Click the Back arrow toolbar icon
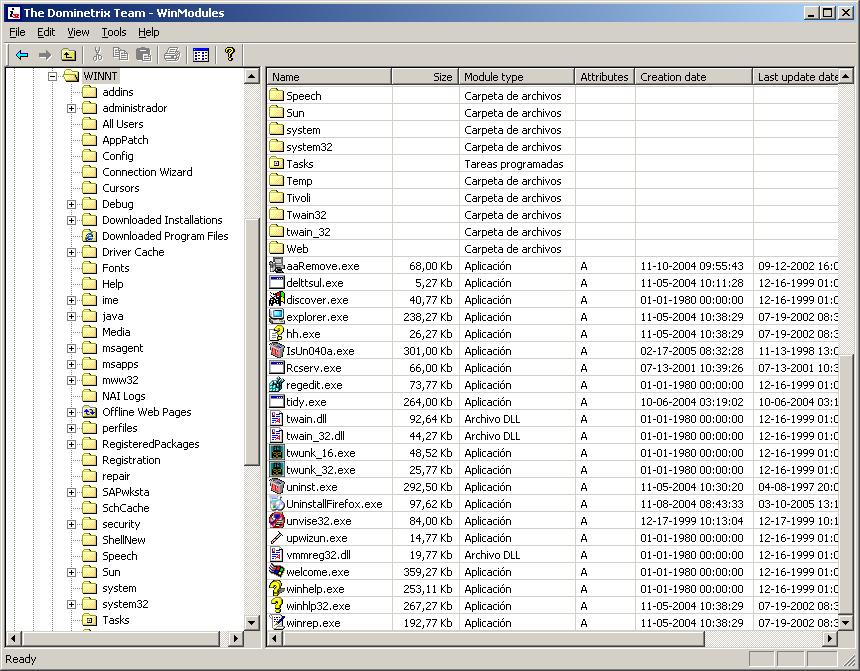This screenshot has height=671, width=860. pyautogui.click(x=22, y=55)
